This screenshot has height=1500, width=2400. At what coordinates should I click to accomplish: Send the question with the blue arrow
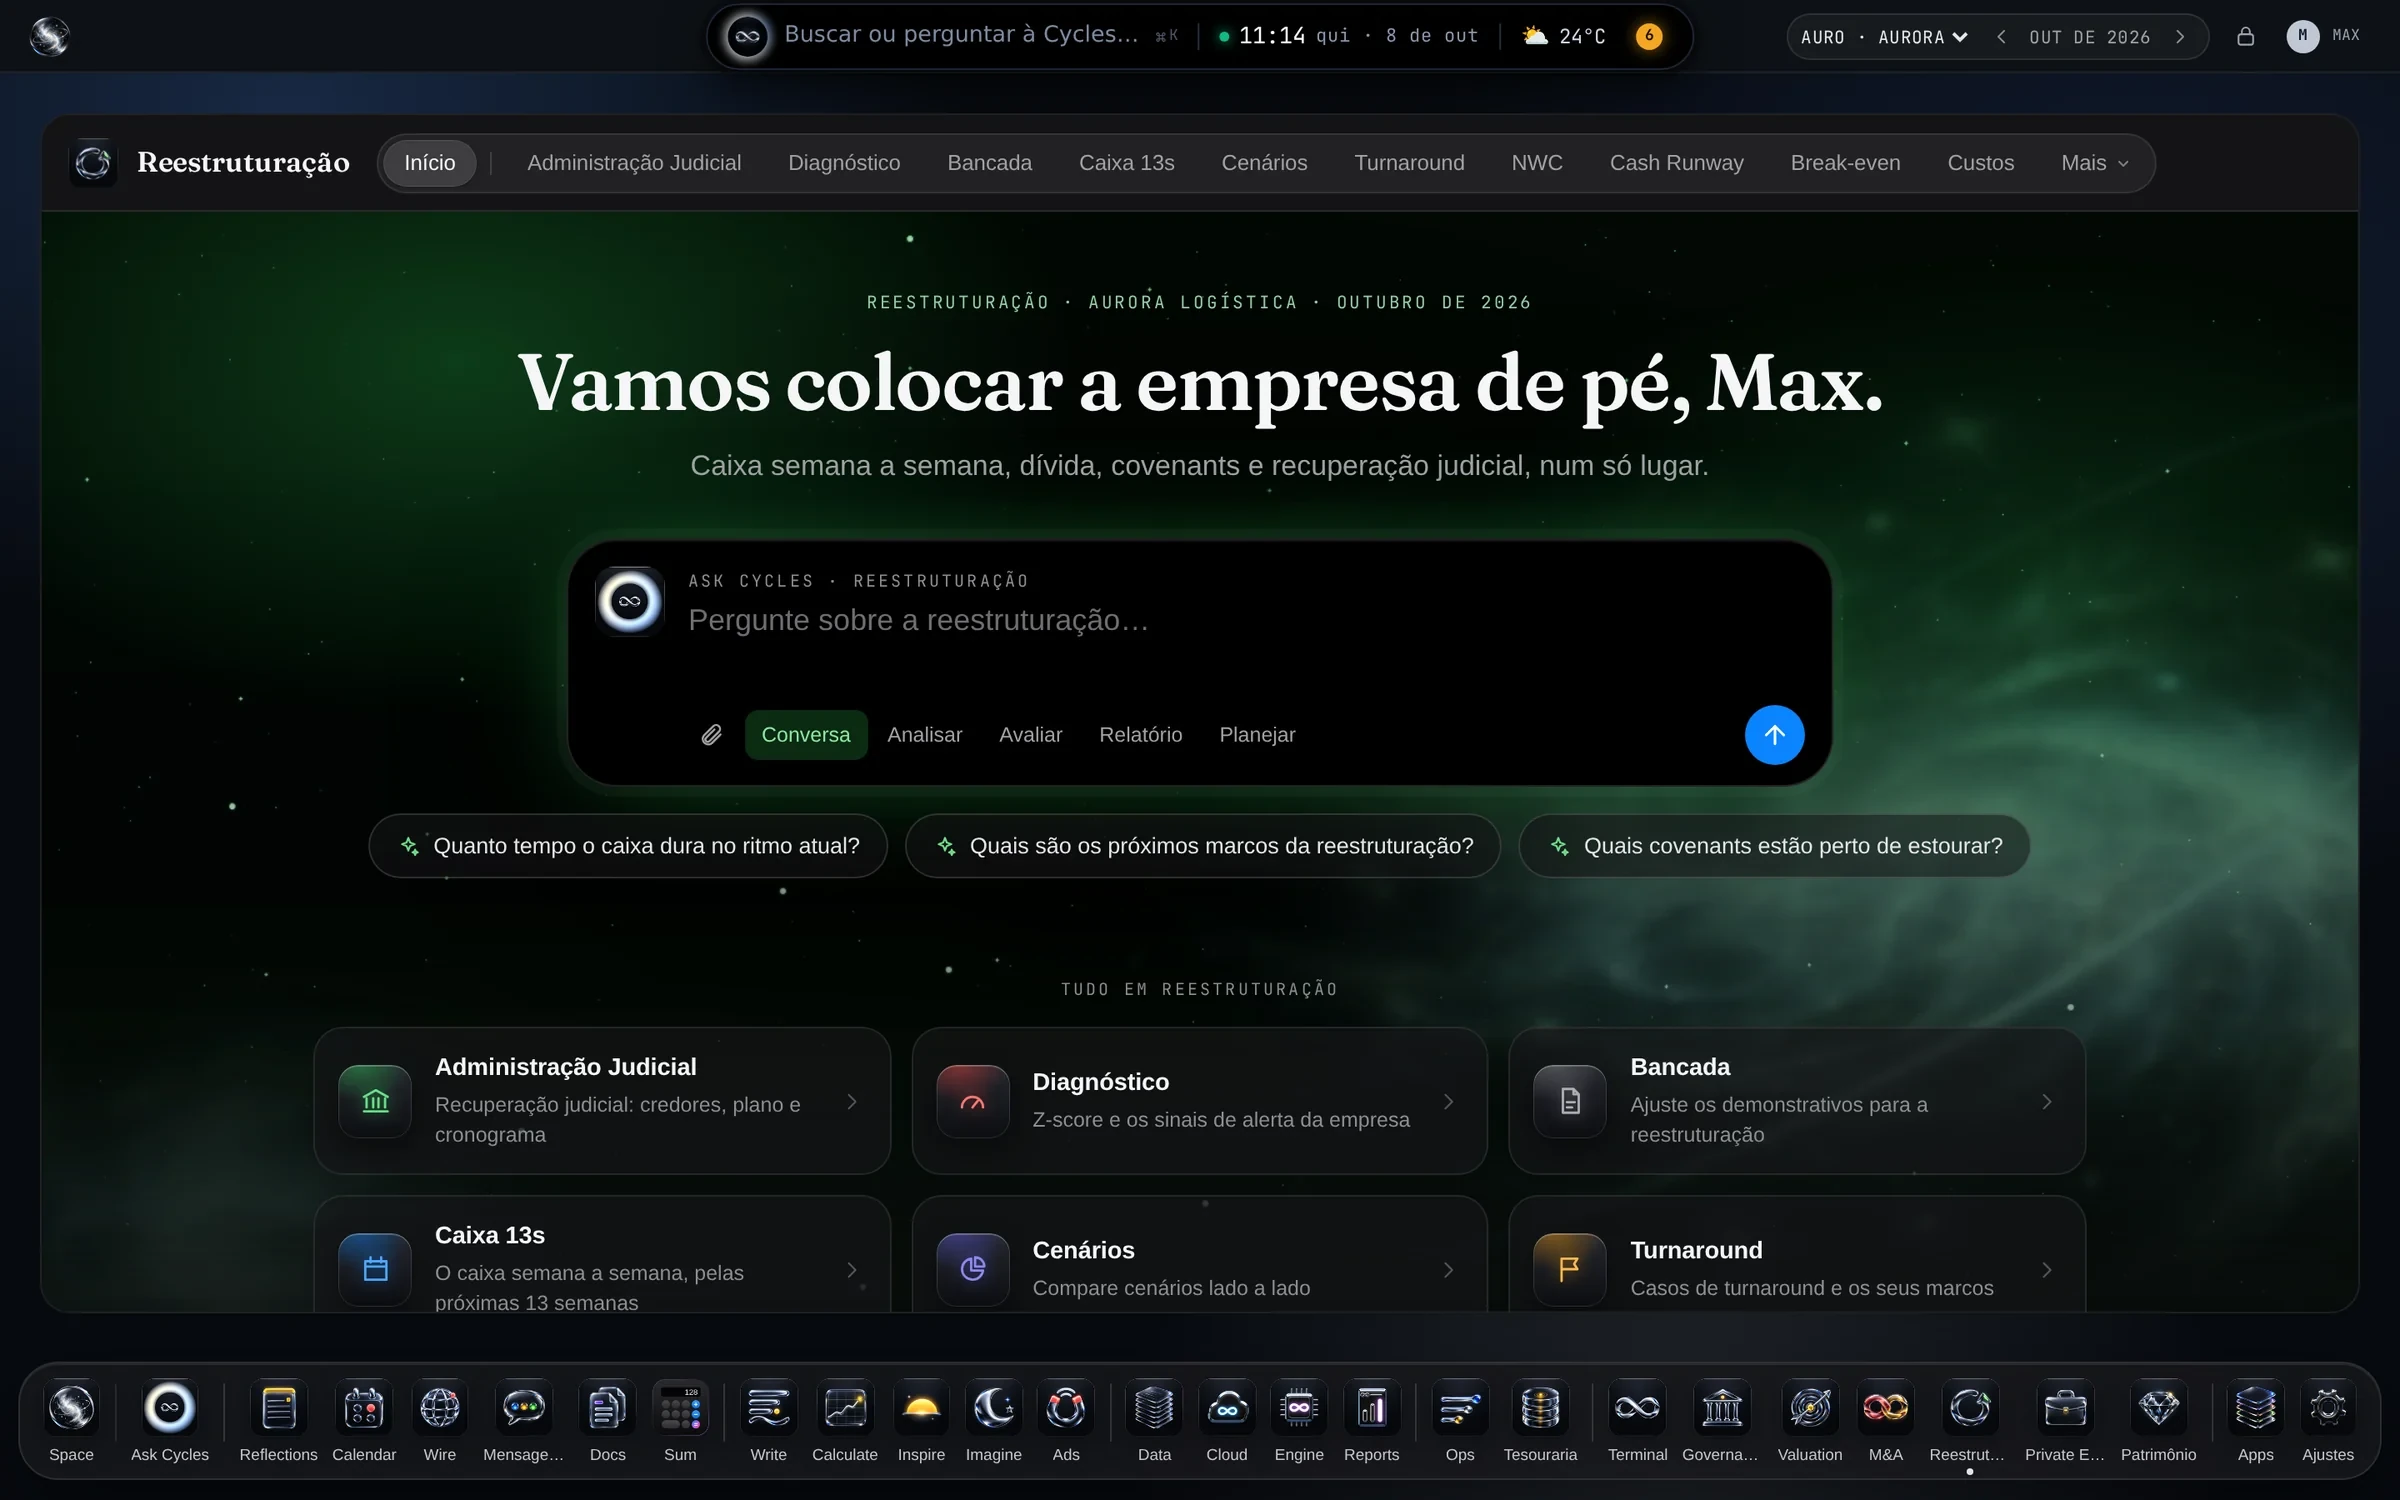(1774, 735)
